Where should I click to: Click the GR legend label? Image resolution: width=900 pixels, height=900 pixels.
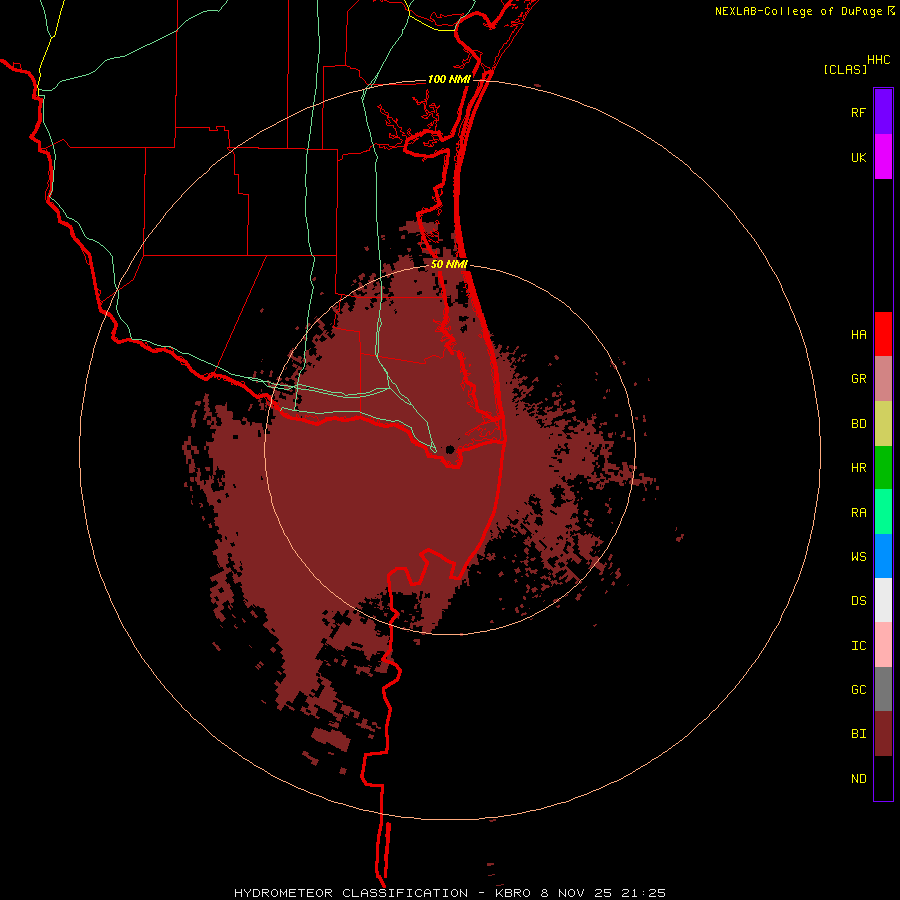point(858,379)
